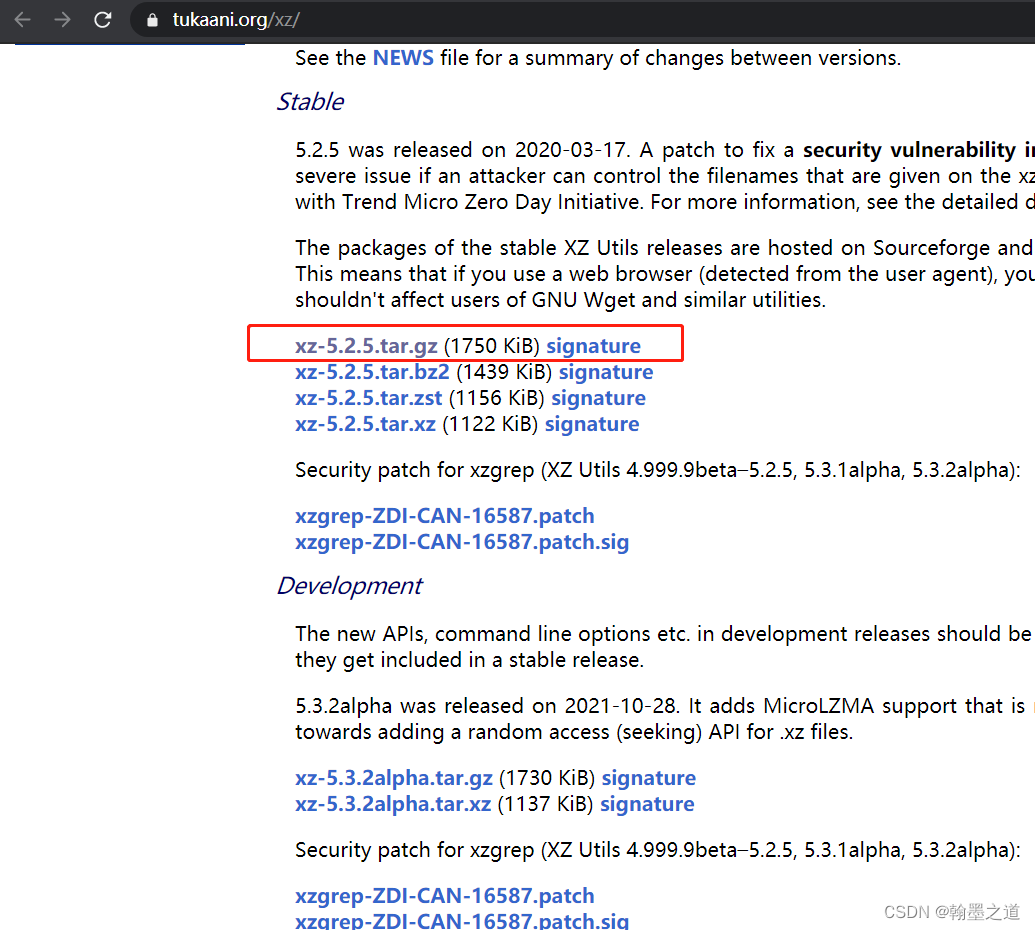Download xz-5.3.2alpha.tar.gz
The image size is (1035, 930).
pyautogui.click(x=393, y=778)
